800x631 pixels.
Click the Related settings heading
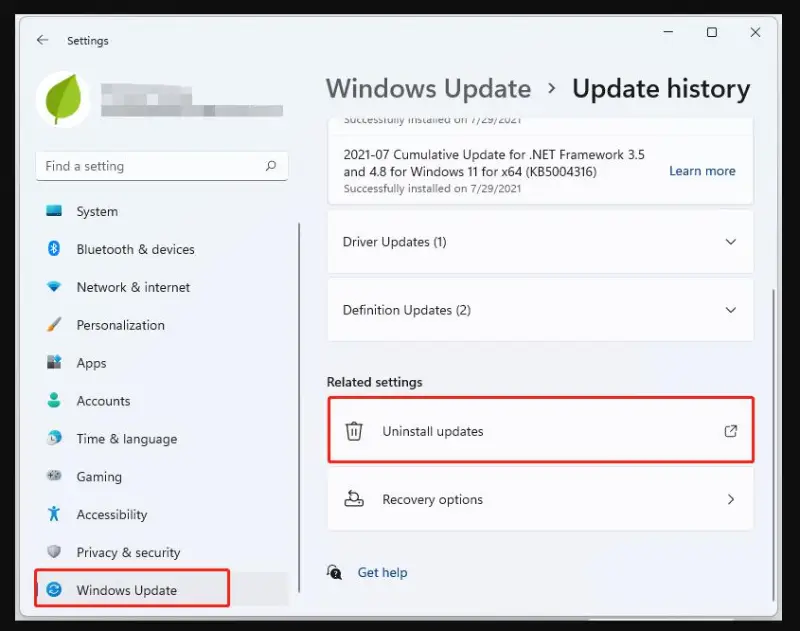pyautogui.click(x=374, y=382)
